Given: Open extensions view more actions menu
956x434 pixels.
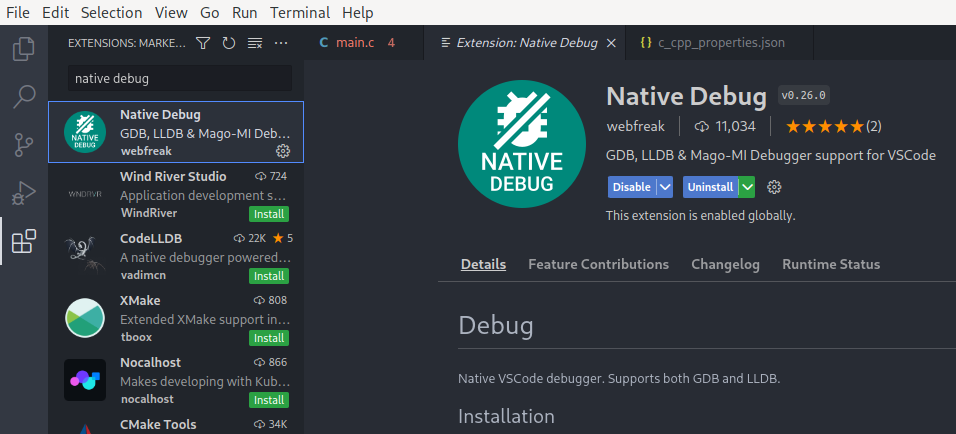Looking at the screenshot, I should [281, 43].
